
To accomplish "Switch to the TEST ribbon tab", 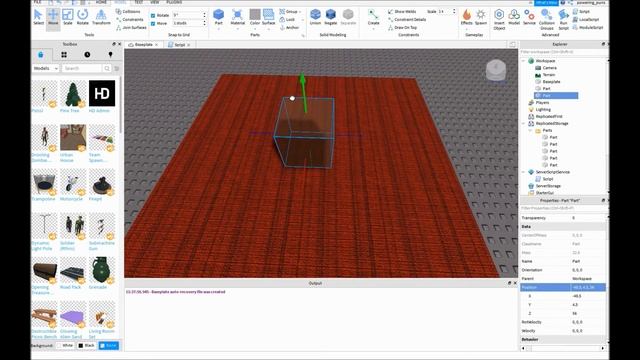I will coord(139,2).
